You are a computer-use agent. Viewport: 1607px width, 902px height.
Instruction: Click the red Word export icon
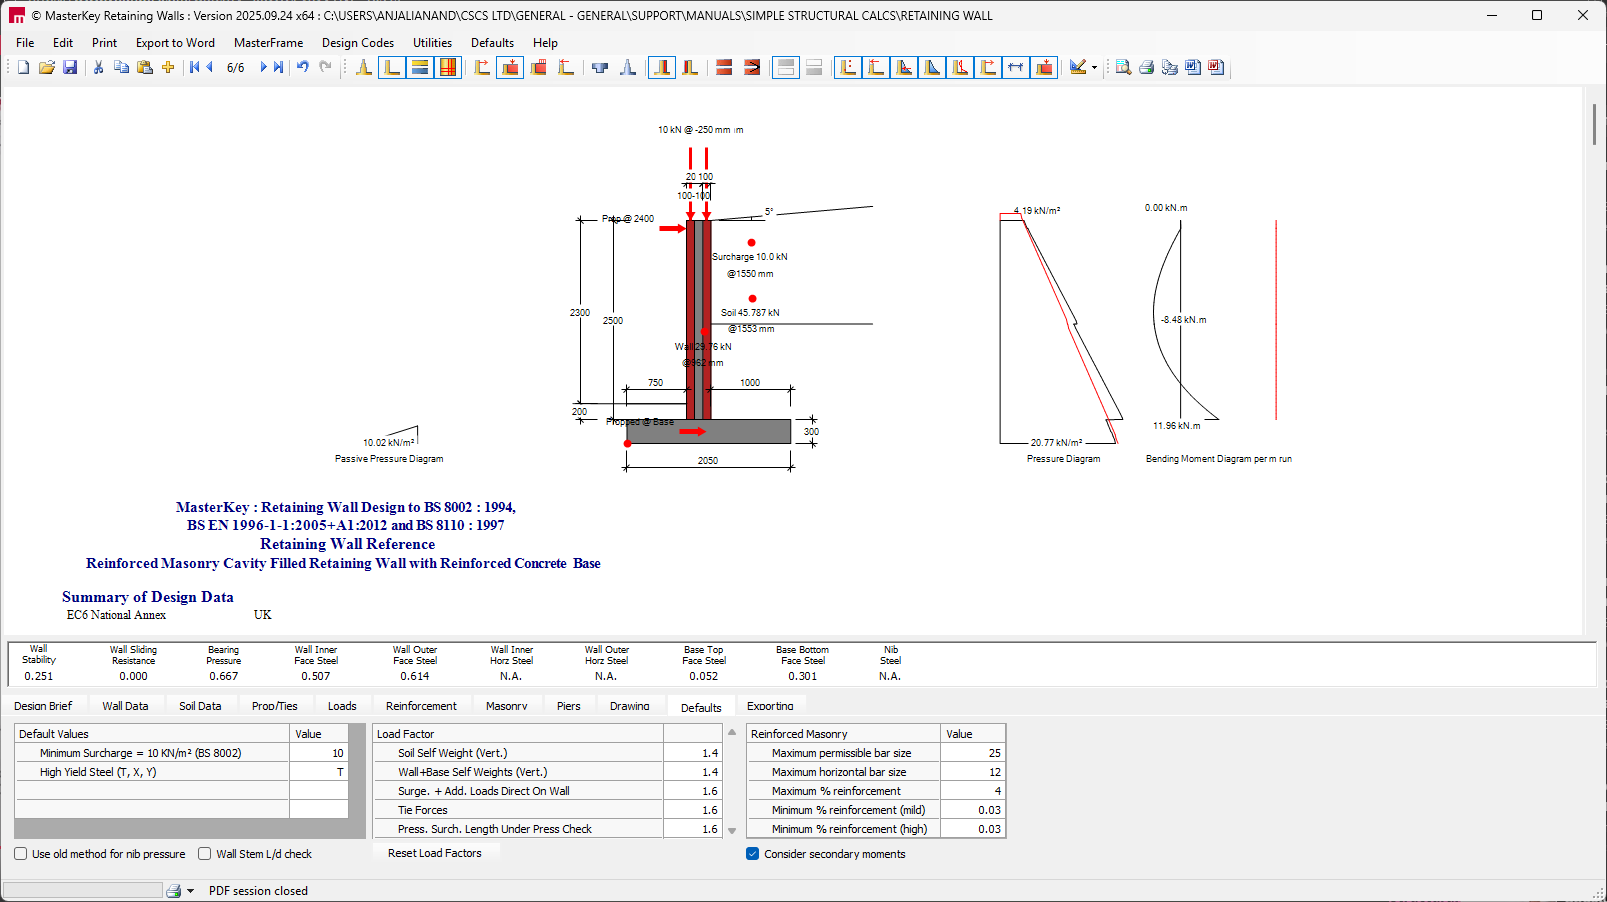(1216, 67)
